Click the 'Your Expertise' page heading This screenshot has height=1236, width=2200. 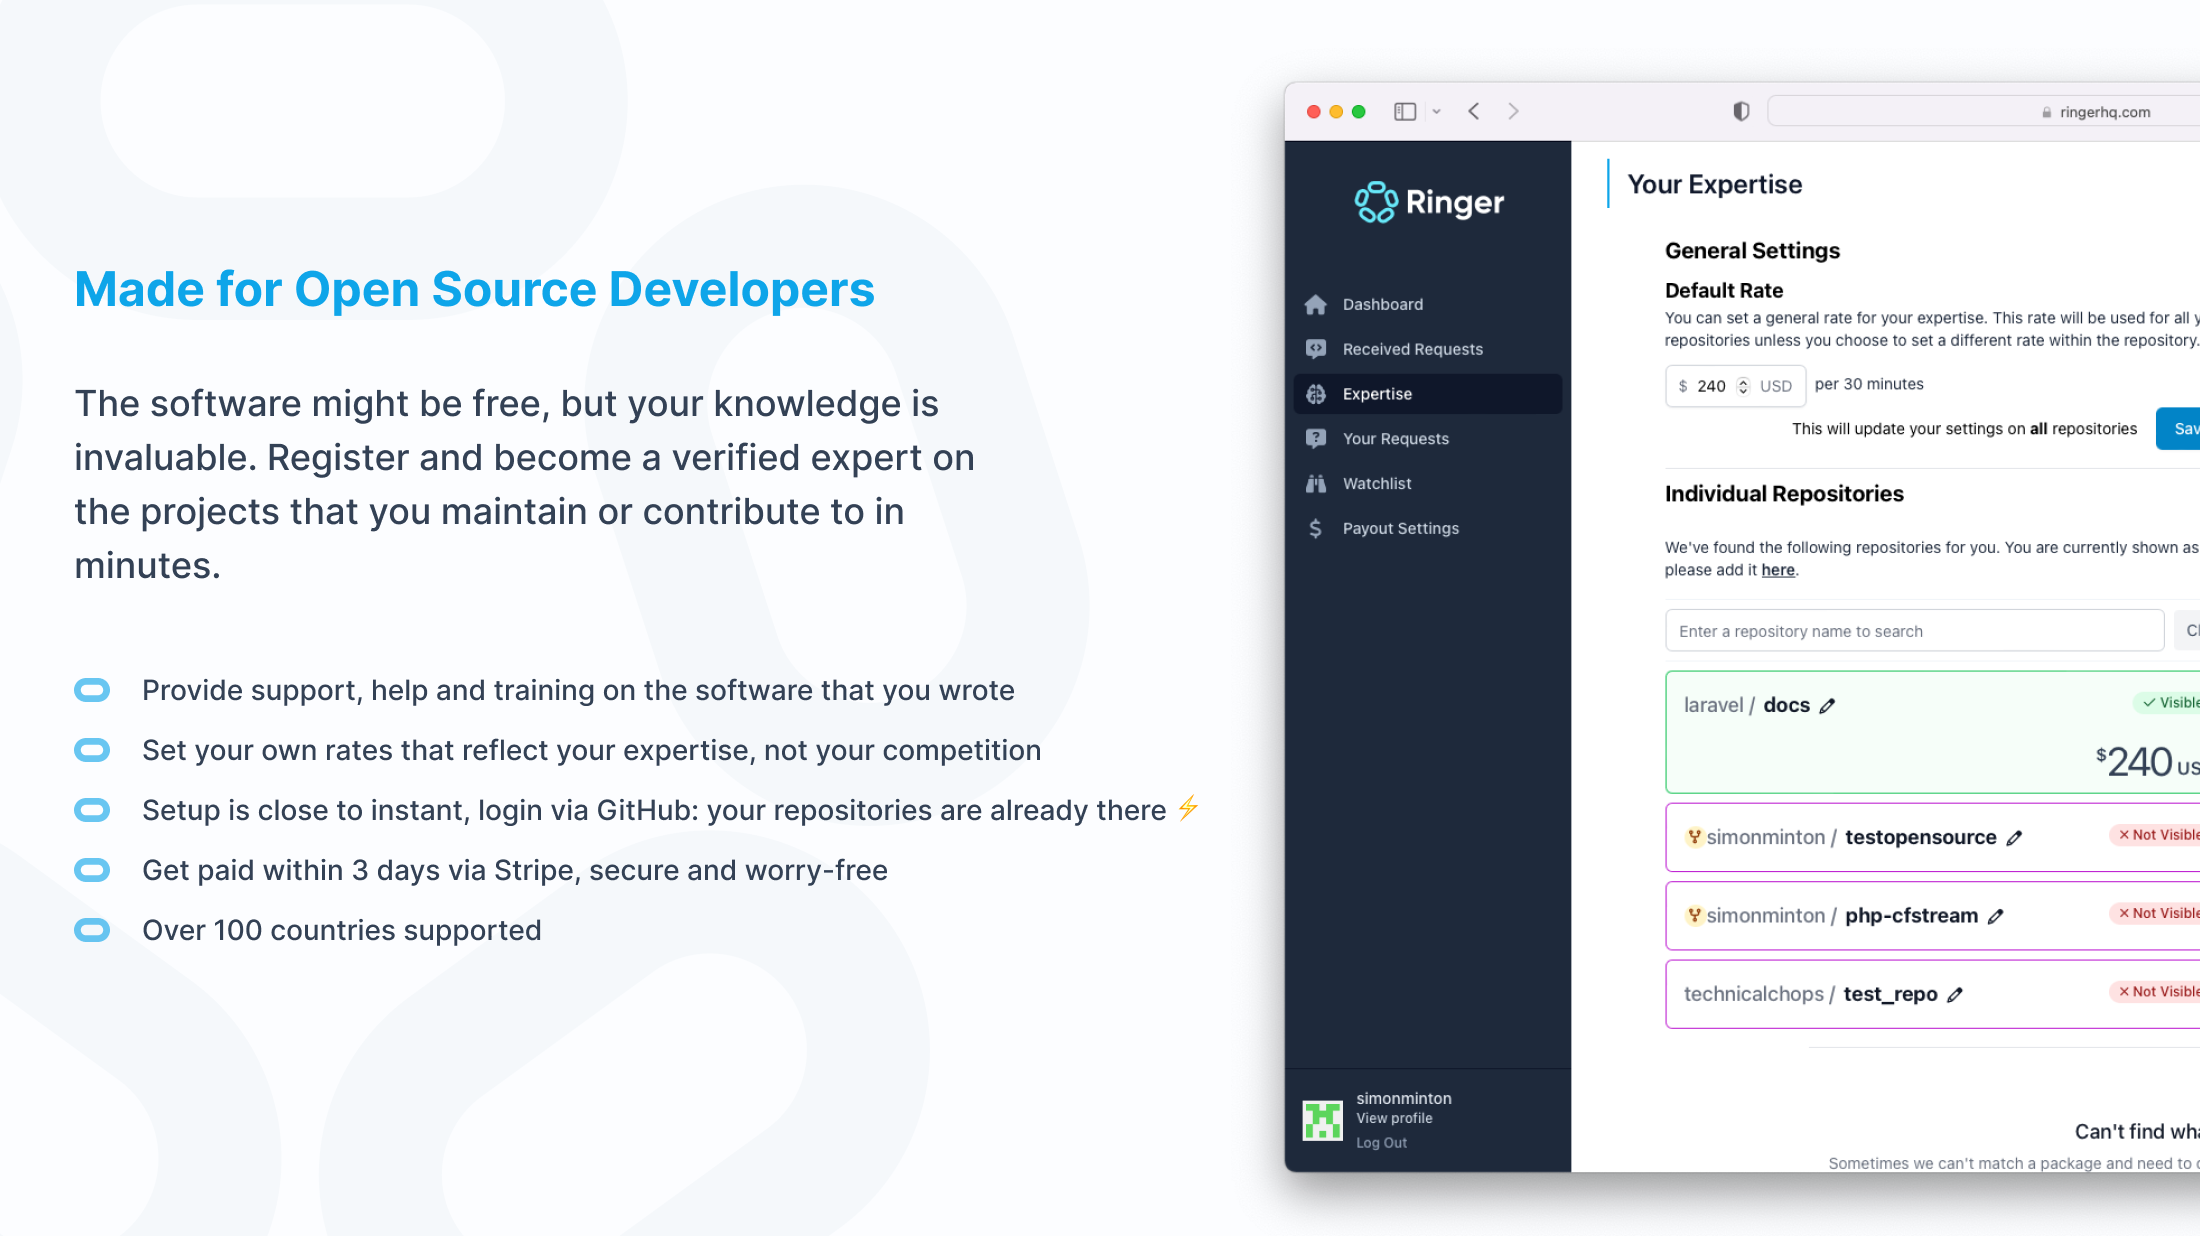1714,184
